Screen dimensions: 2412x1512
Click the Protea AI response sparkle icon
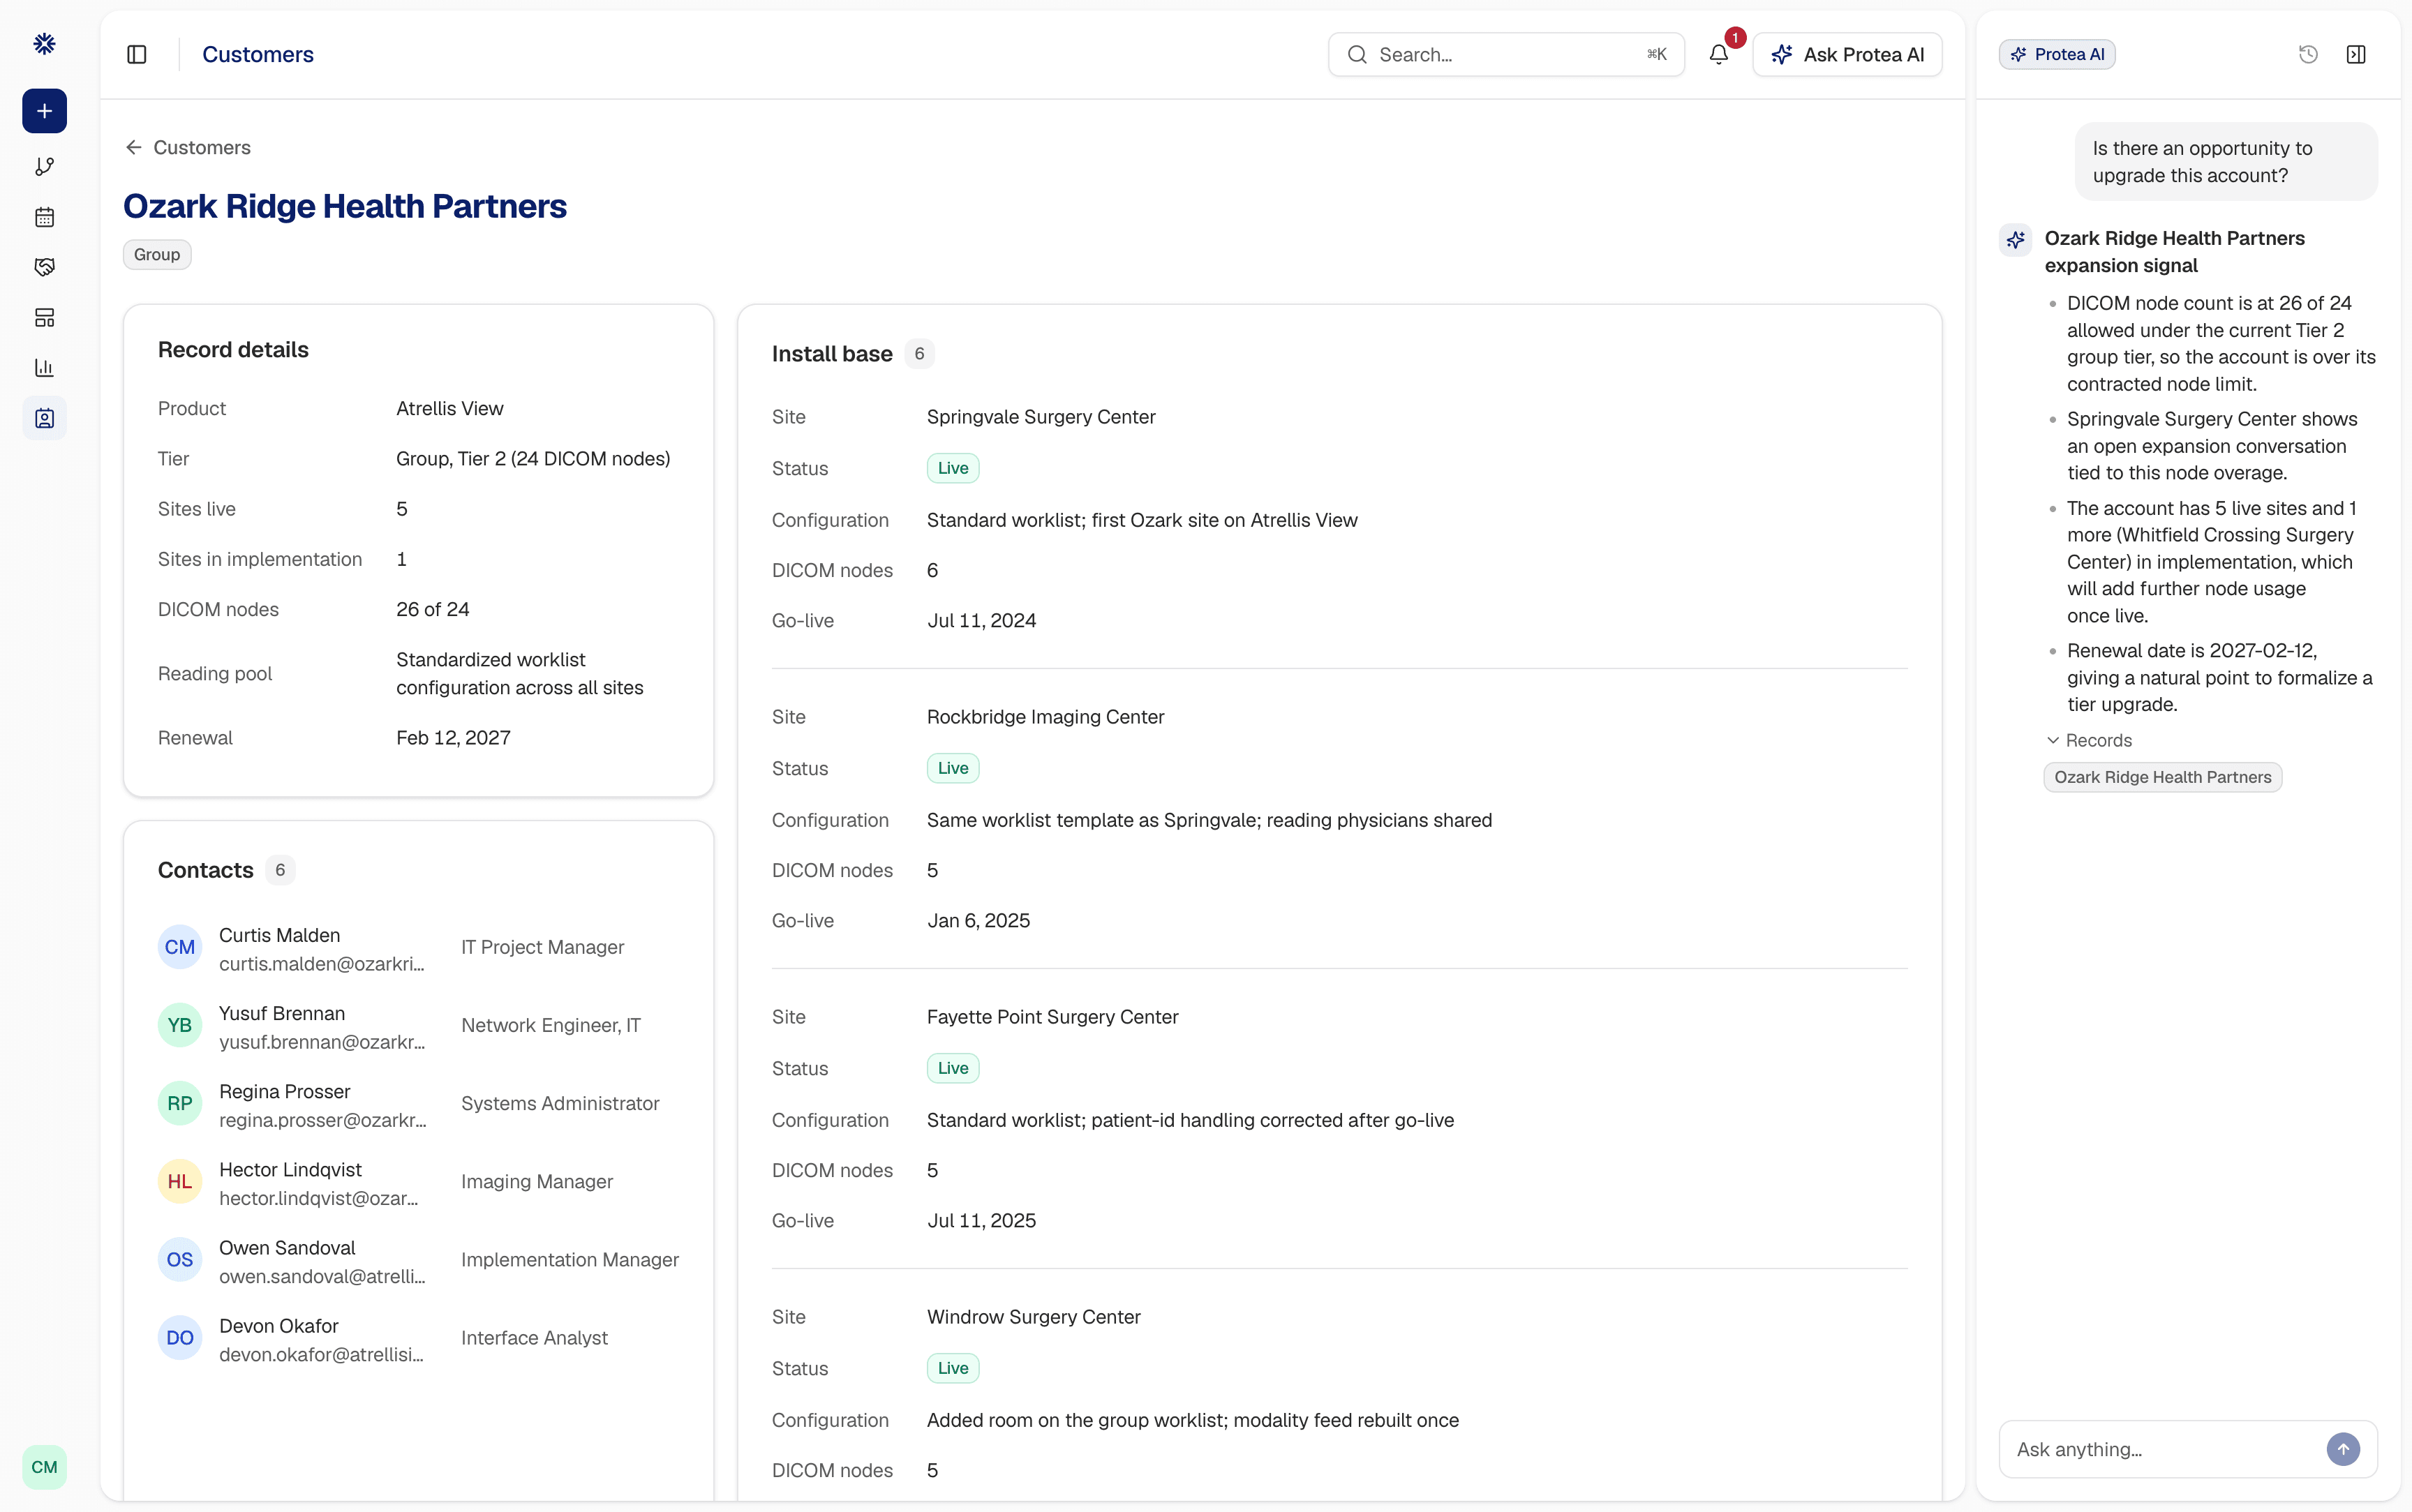(2015, 240)
